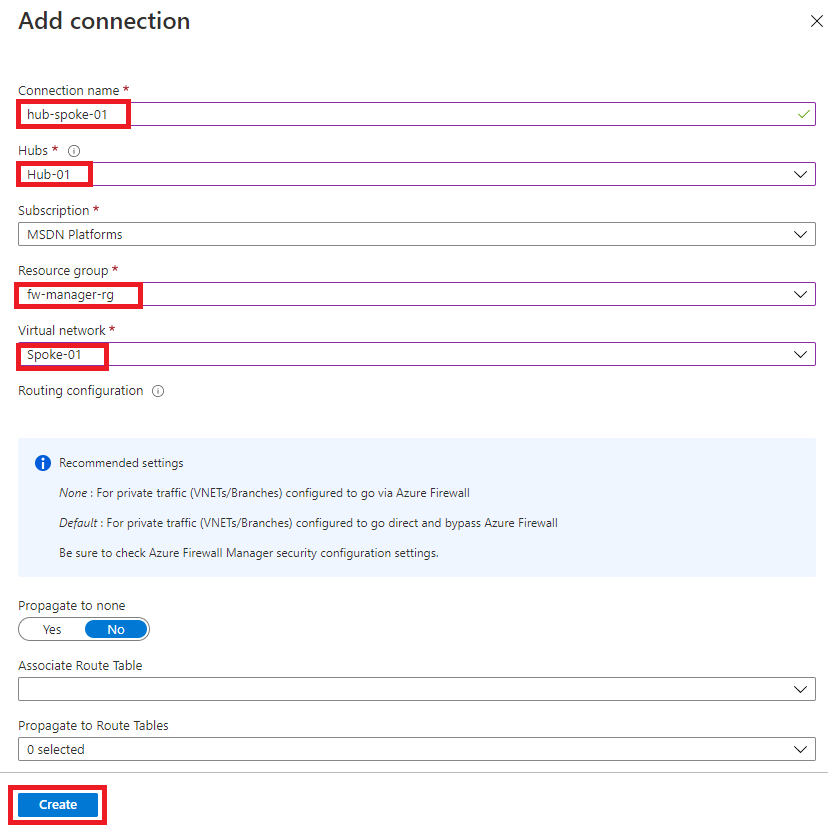Close the Add connection panel

coord(816,20)
